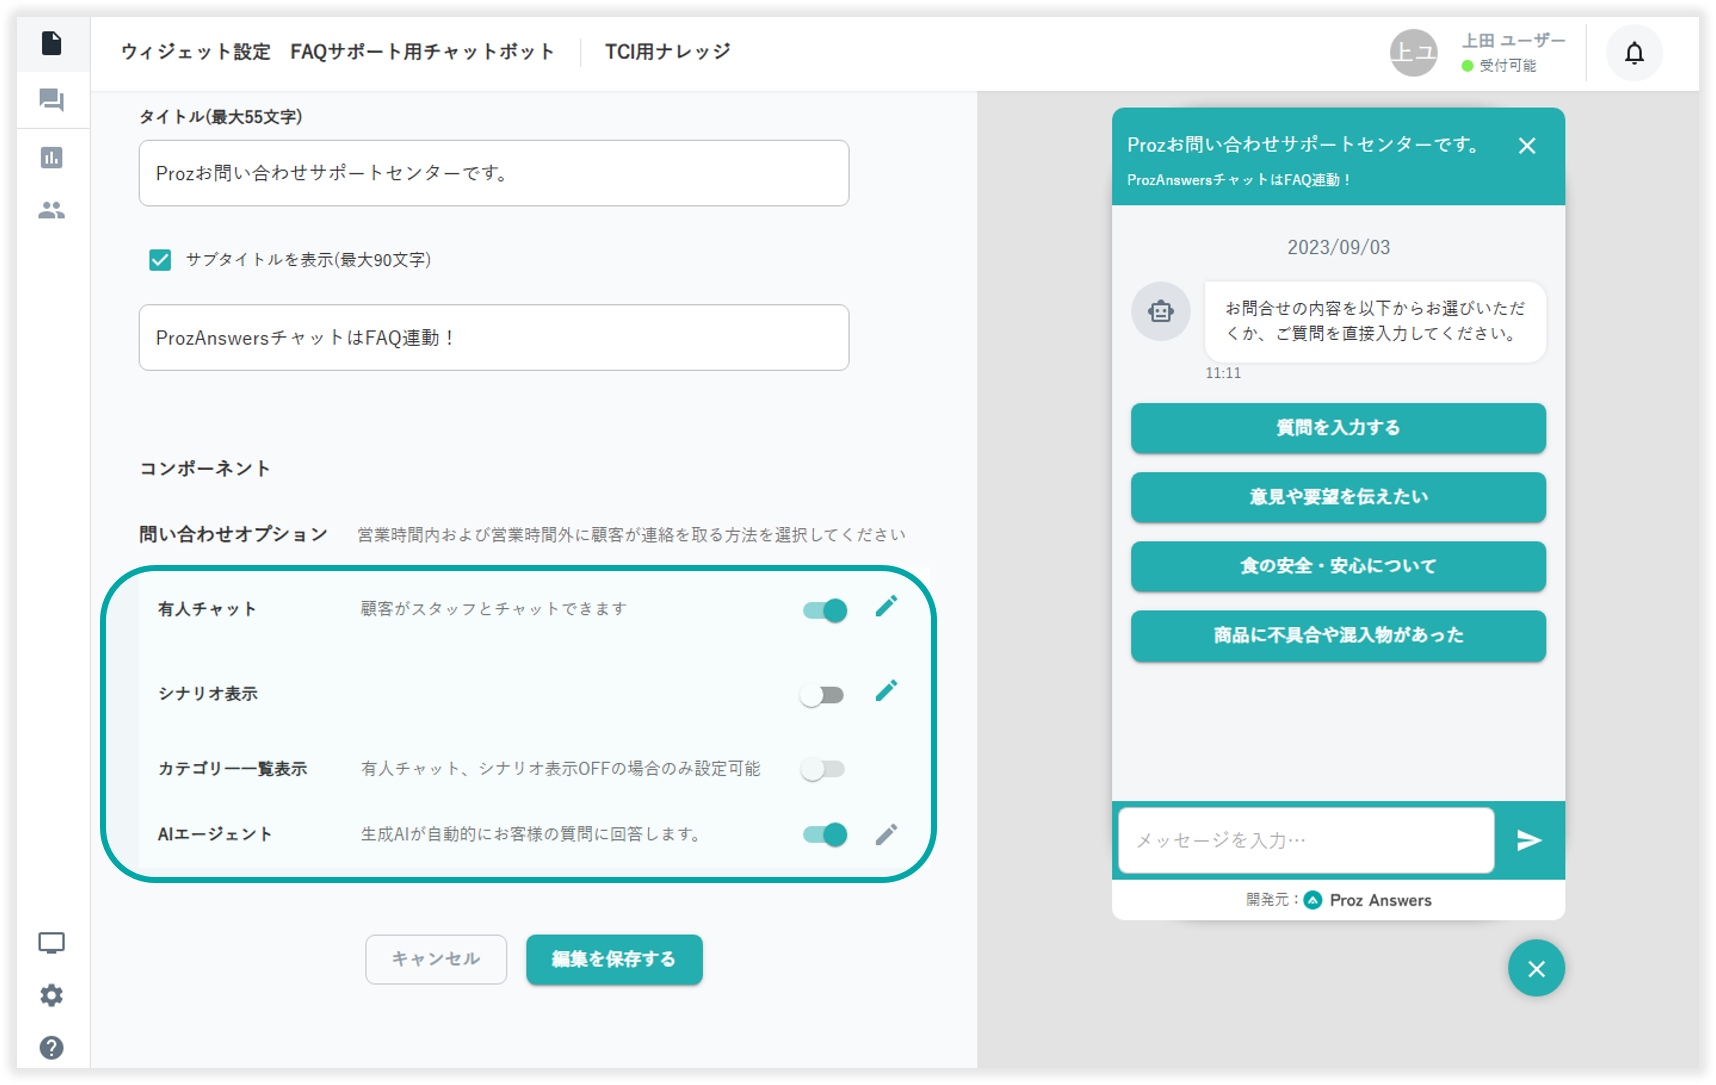Click the シナリオ表示 row label
1716x1085 pixels.
(207, 694)
